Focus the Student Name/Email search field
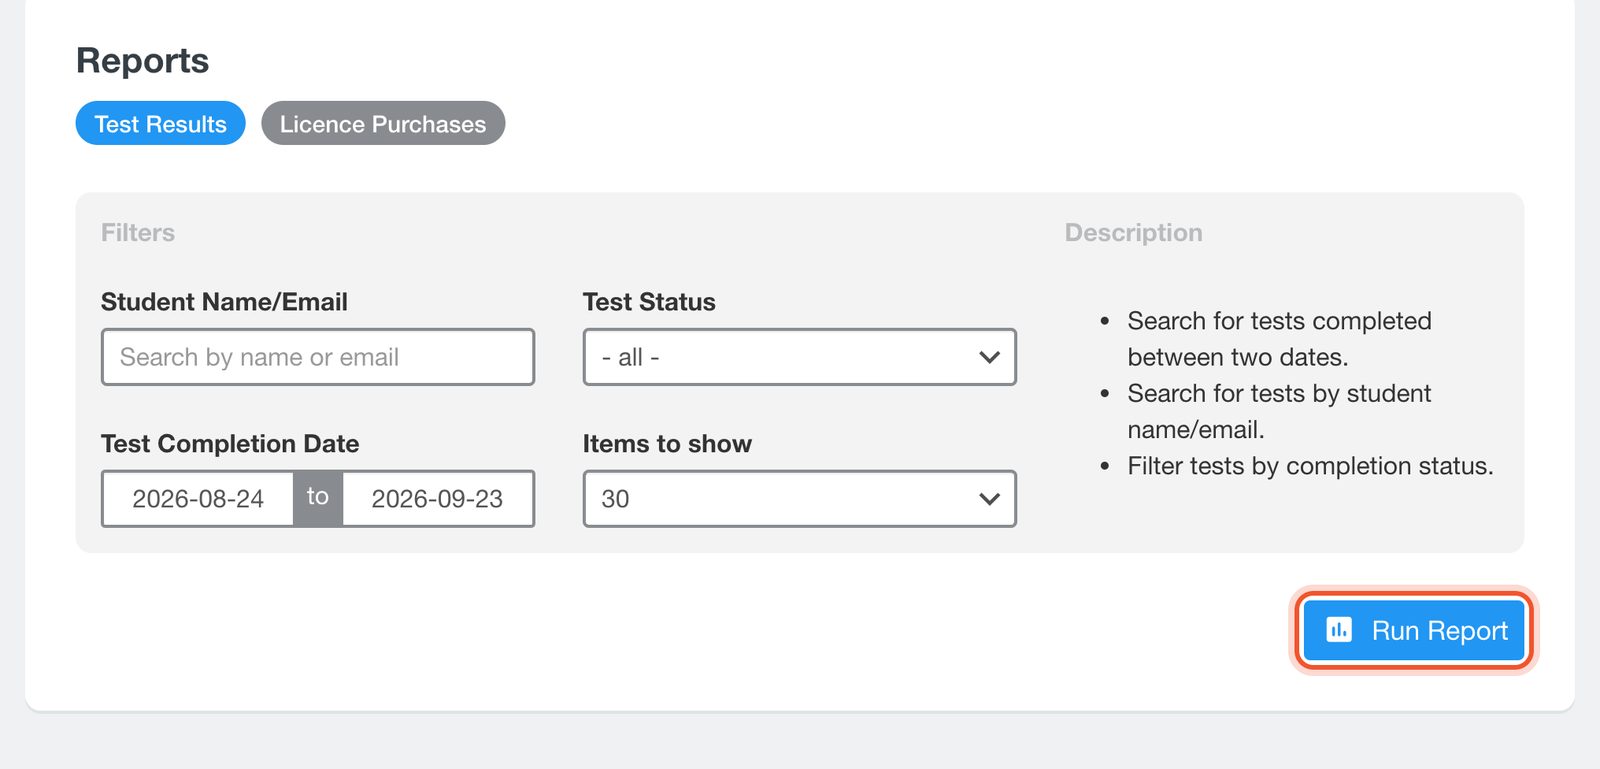The image size is (1600, 769). click(318, 357)
